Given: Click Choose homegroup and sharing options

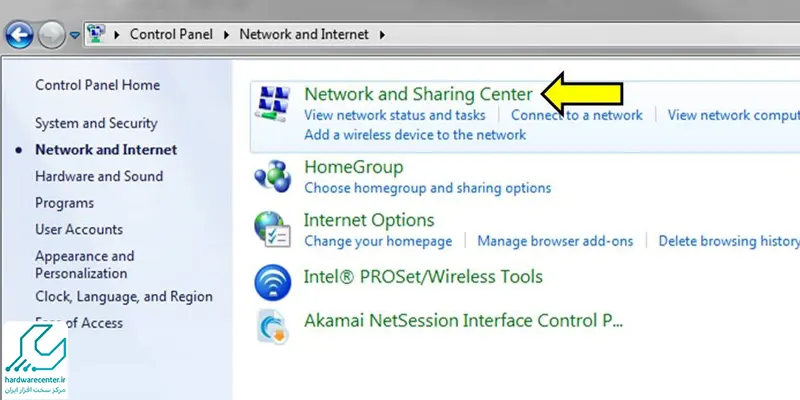Looking at the screenshot, I should [x=428, y=188].
